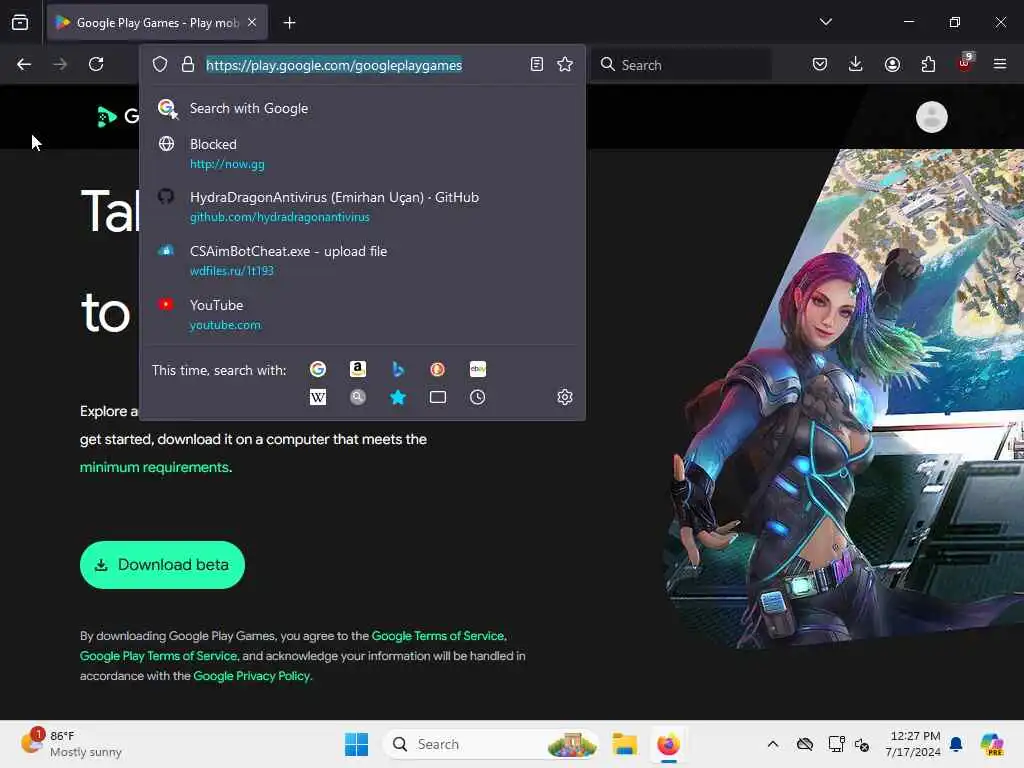This screenshot has width=1024, height=768.
Task: Open the notifications bell icon
Action: pos(956,744)
